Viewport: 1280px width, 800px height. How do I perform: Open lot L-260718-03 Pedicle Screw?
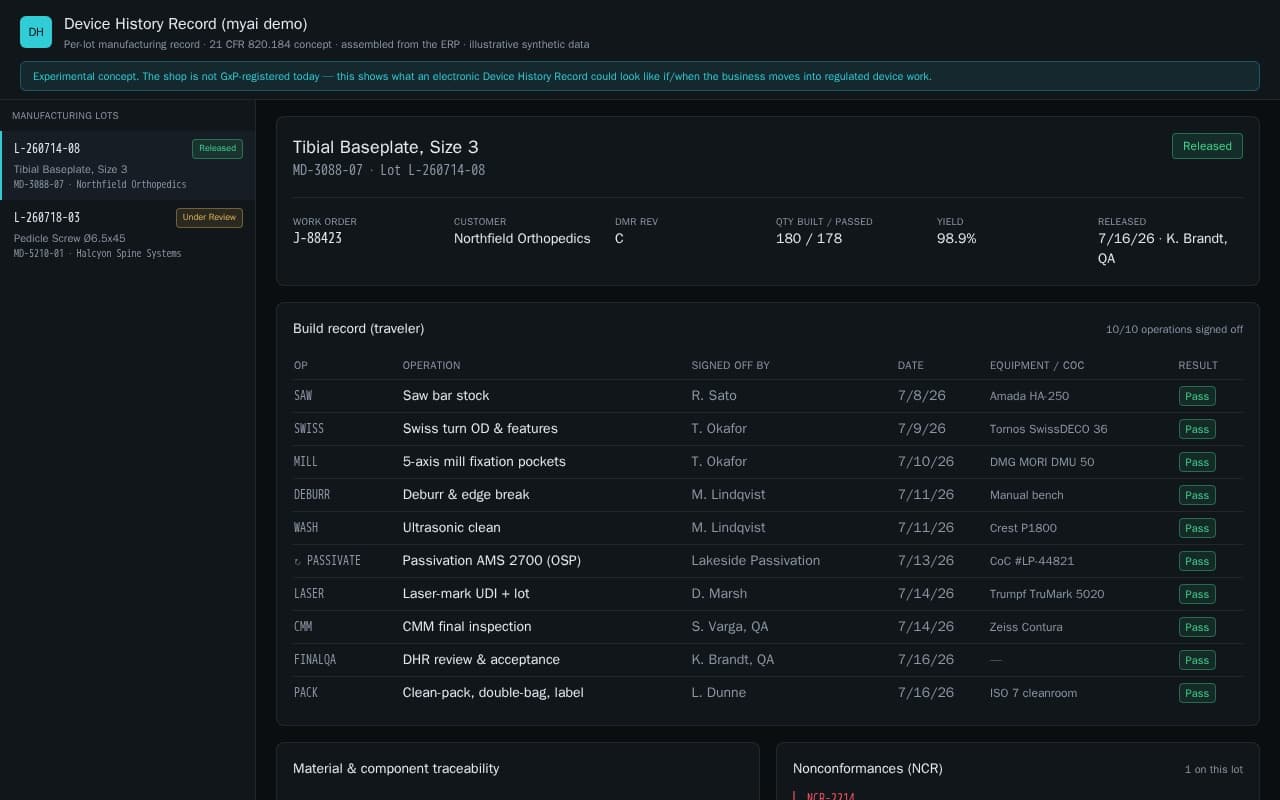tap(127, 234)
